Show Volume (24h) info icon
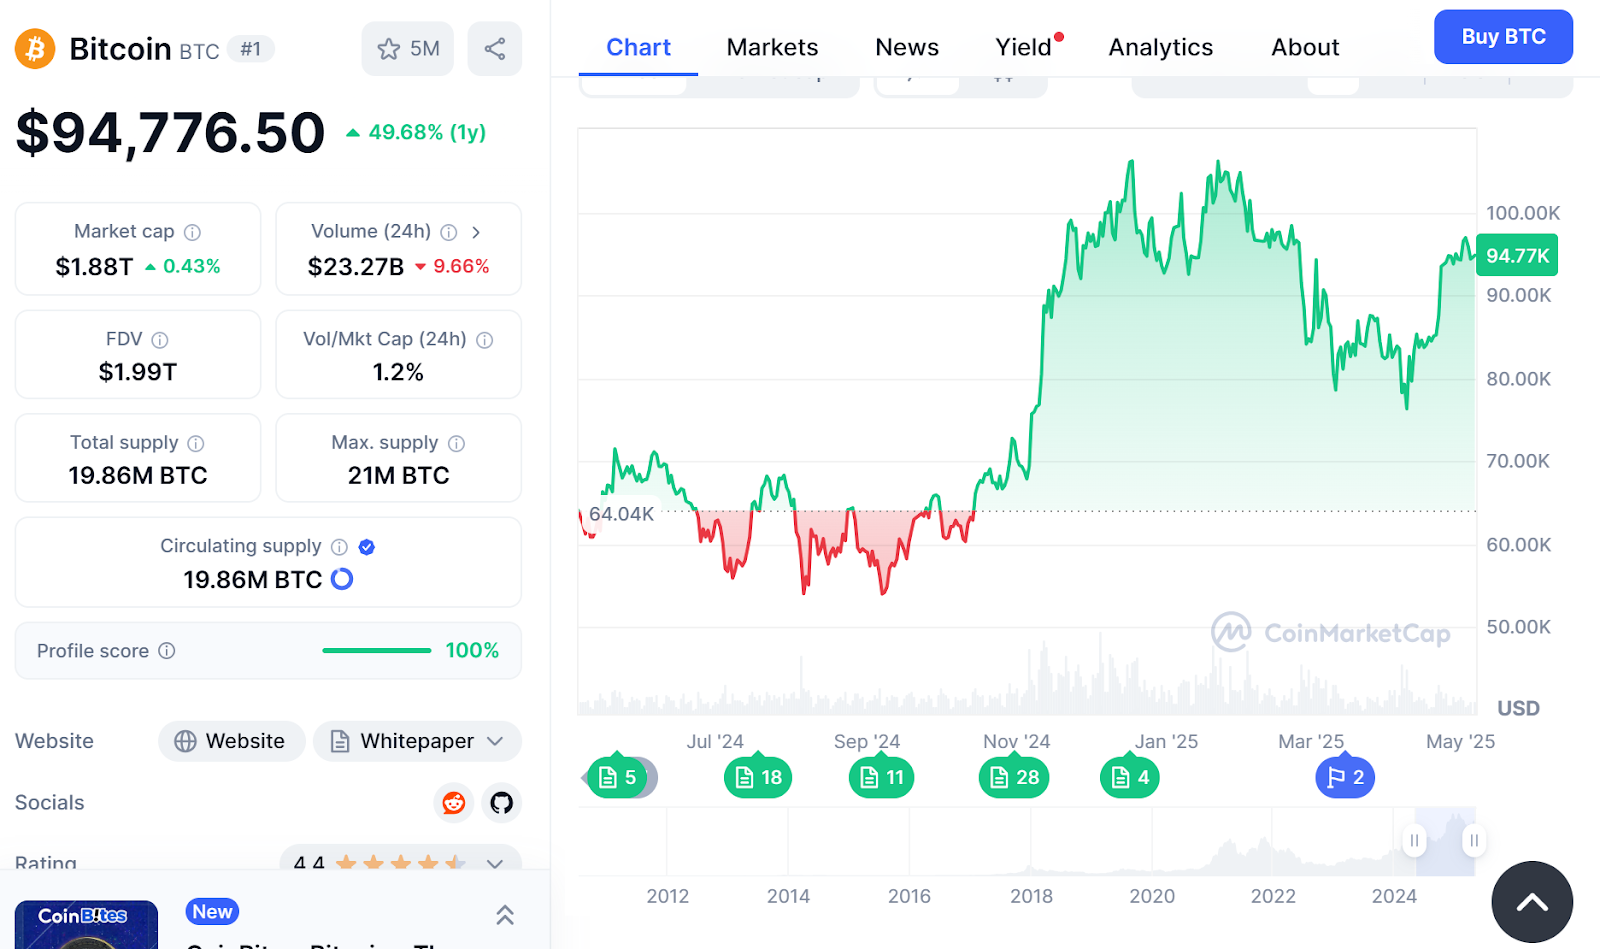Image resolution: width=1600 pixels, height=949 pixels. tap(449, 232)
